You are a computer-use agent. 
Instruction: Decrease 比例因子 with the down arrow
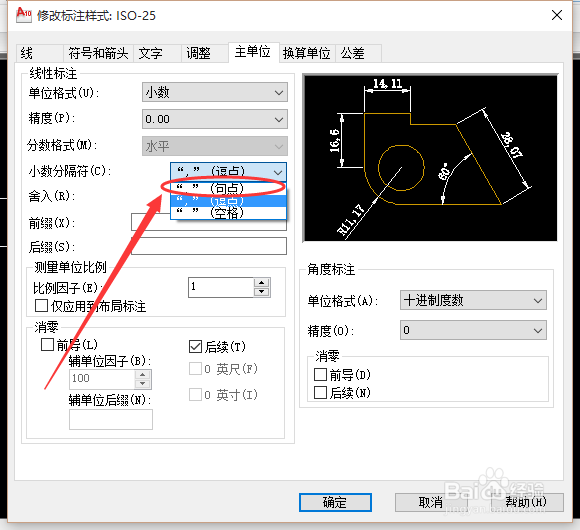tap(262, 292)
